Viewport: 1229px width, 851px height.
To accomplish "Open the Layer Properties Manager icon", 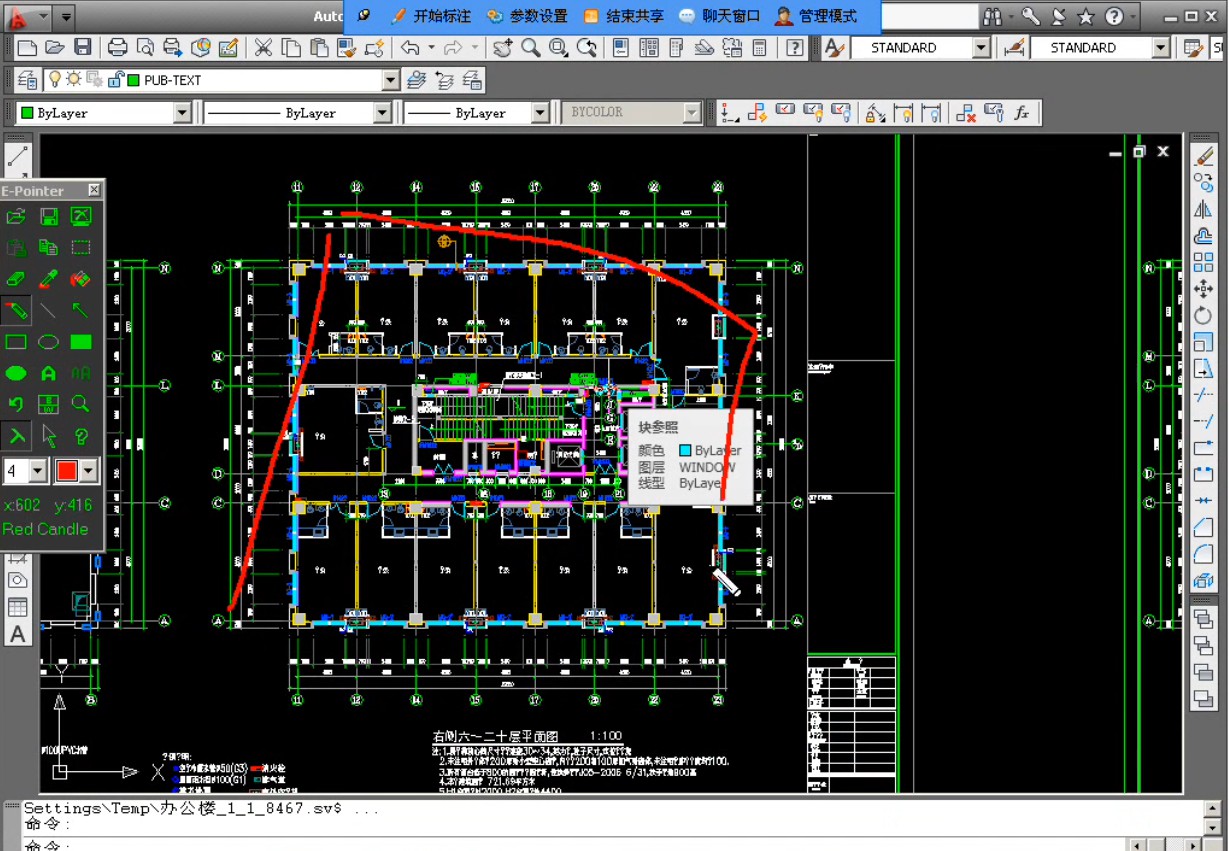I will click(x=27, y=80).
